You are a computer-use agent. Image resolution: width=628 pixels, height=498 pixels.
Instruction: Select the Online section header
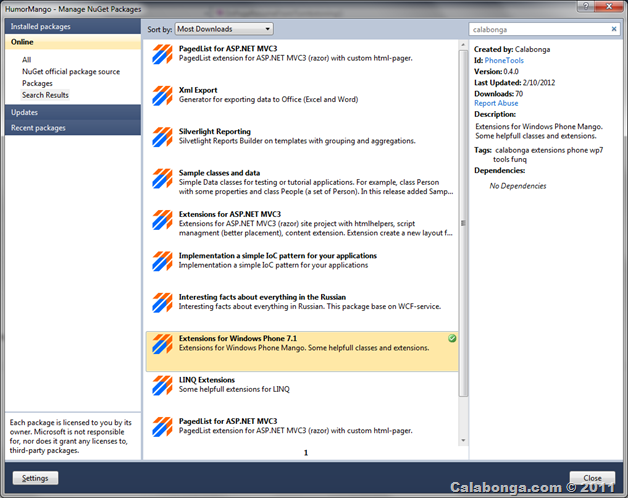pyautogui.click(x=73, y=42)
